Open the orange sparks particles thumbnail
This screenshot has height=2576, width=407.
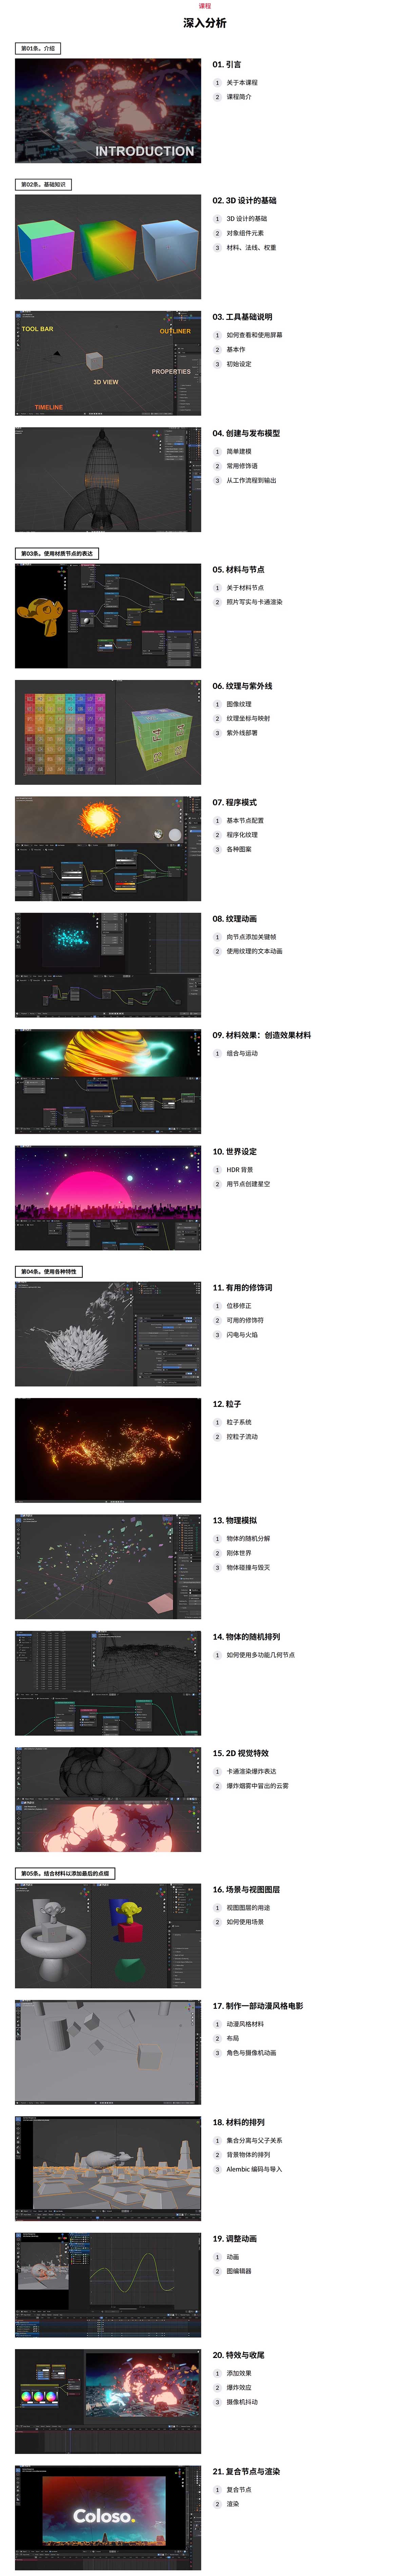[108, 1450]
